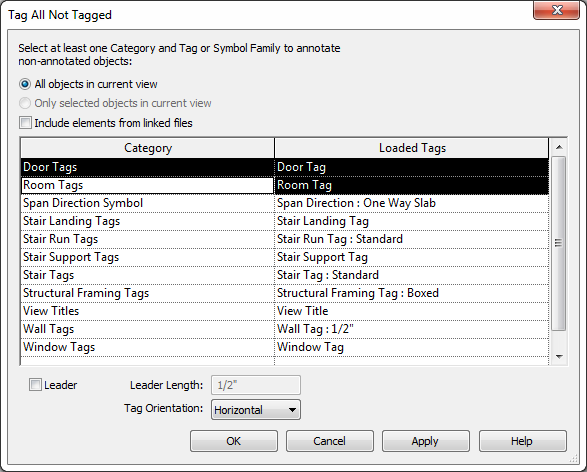
Task: Open the Tag Orientation dropdown
Action: tap(256, 410)
